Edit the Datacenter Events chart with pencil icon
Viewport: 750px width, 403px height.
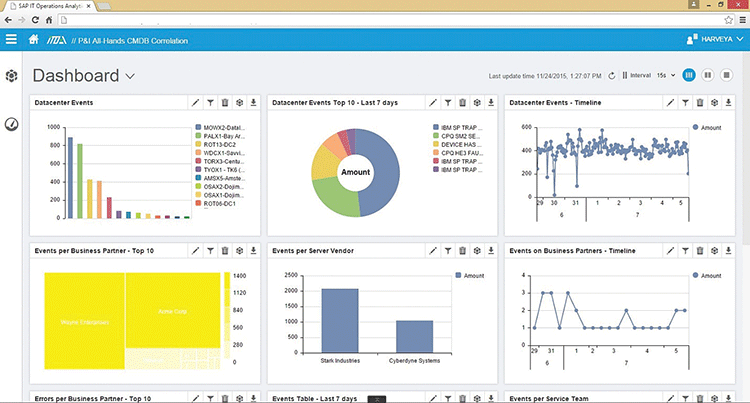(x=194, y=102)
